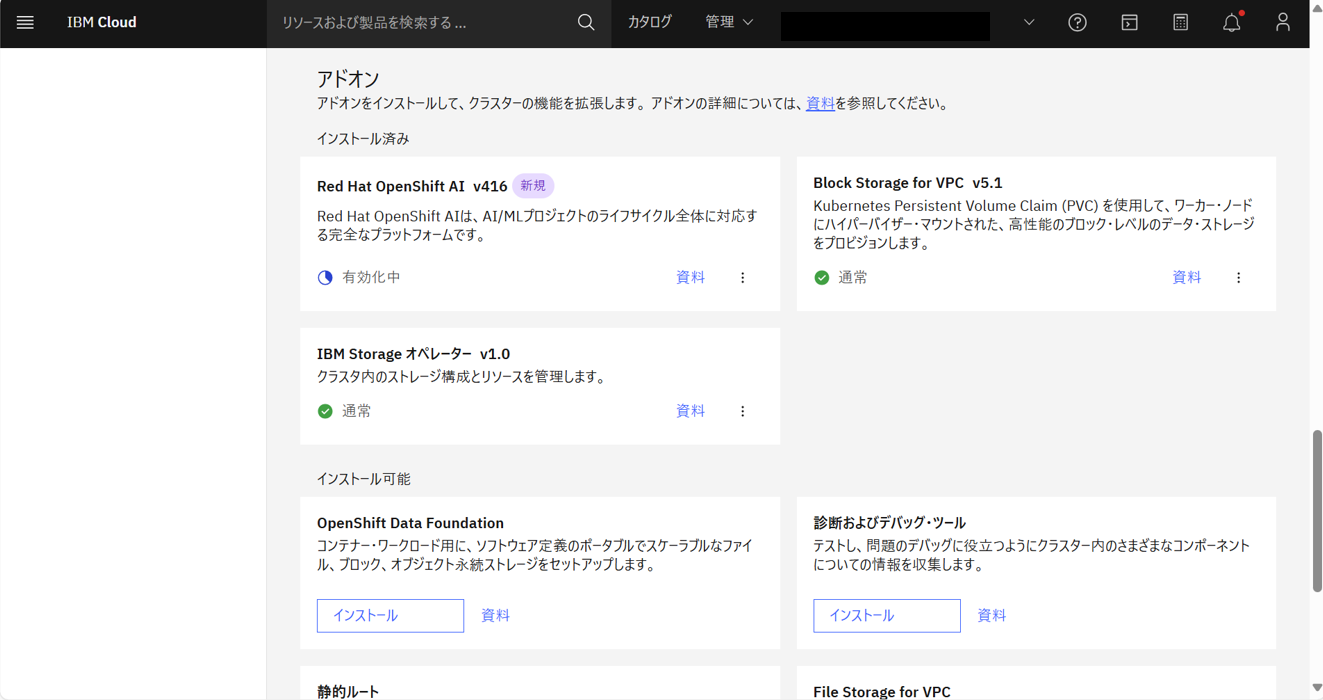The image size is (1323, 700).
Task: Open the hamburger navigation menu
Action: [25, 22]
